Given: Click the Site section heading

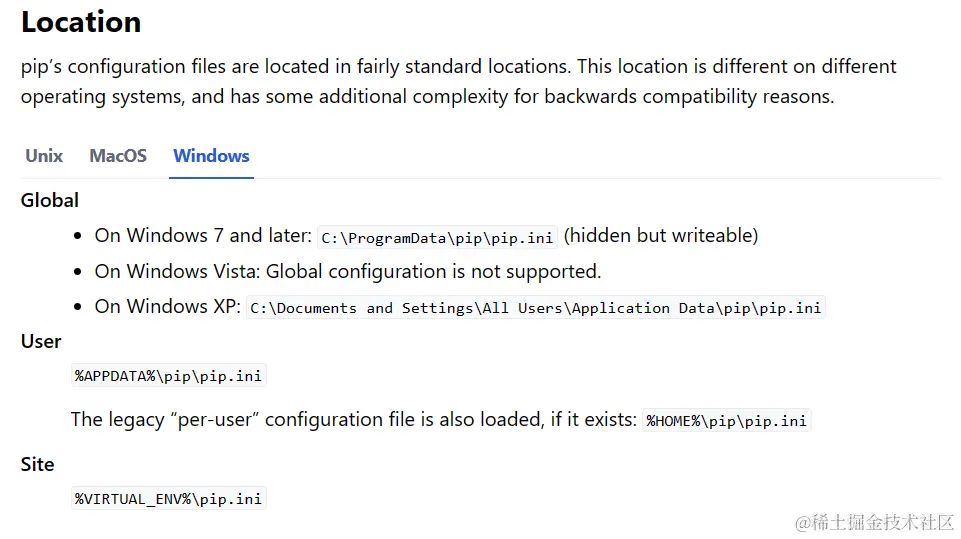Looking at the screenshot, I should click(37, 464).
